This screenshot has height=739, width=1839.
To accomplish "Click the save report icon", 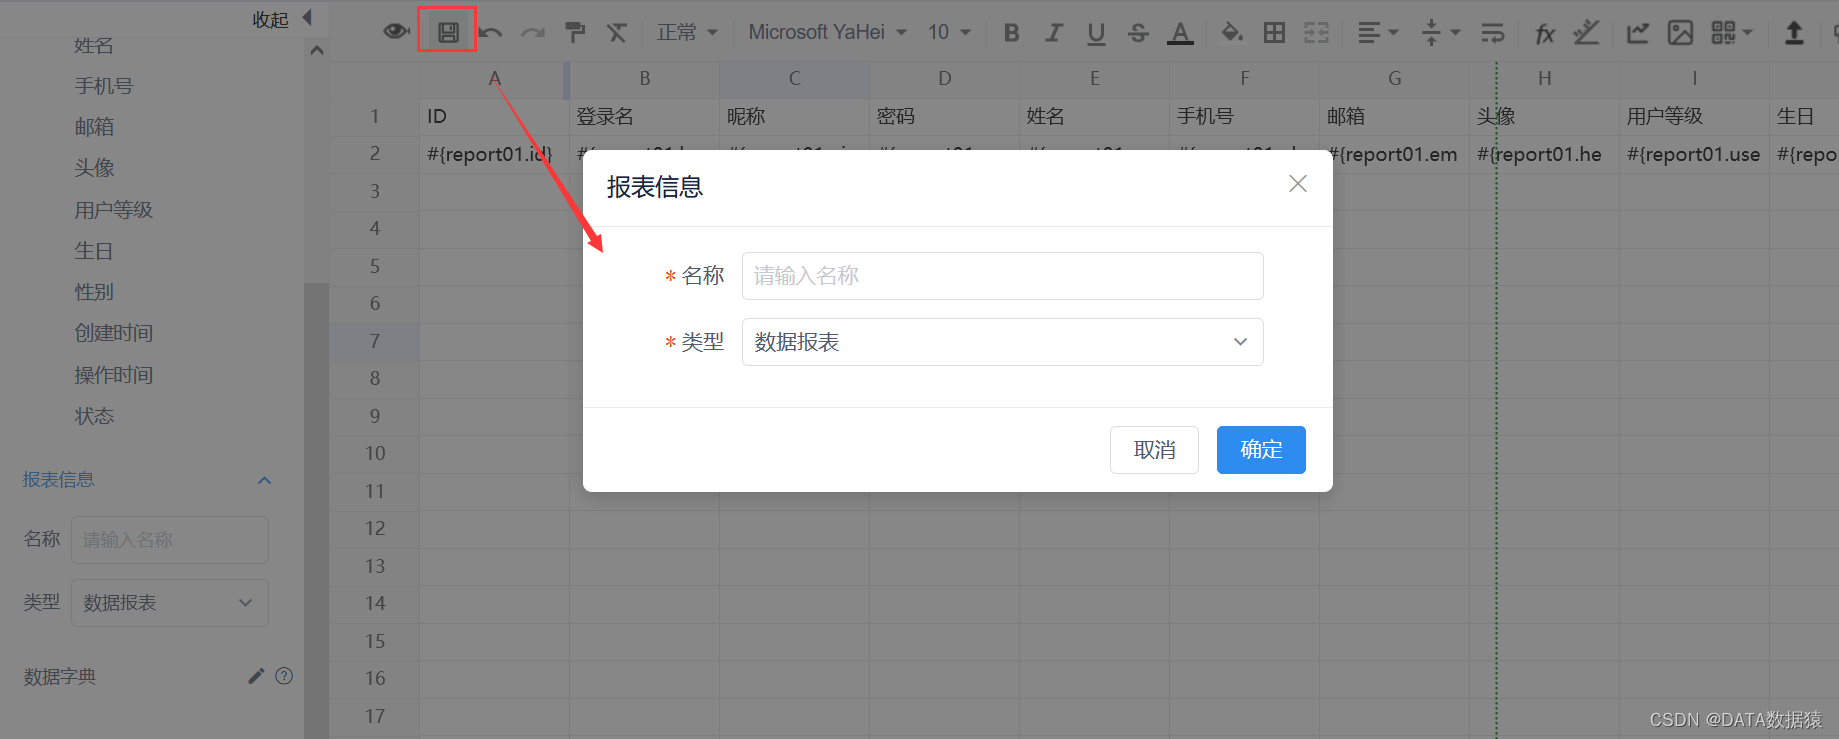I will pyautogui.click(x=448, y=32).
